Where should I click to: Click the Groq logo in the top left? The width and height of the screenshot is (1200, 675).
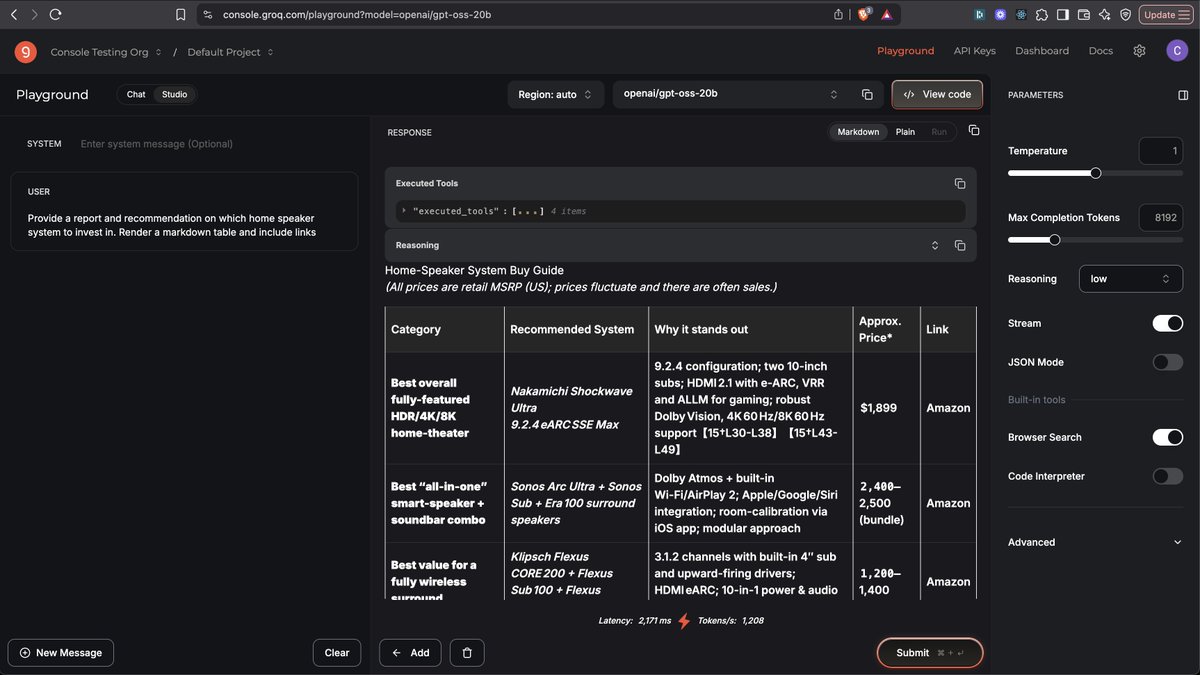coord(25,51)
